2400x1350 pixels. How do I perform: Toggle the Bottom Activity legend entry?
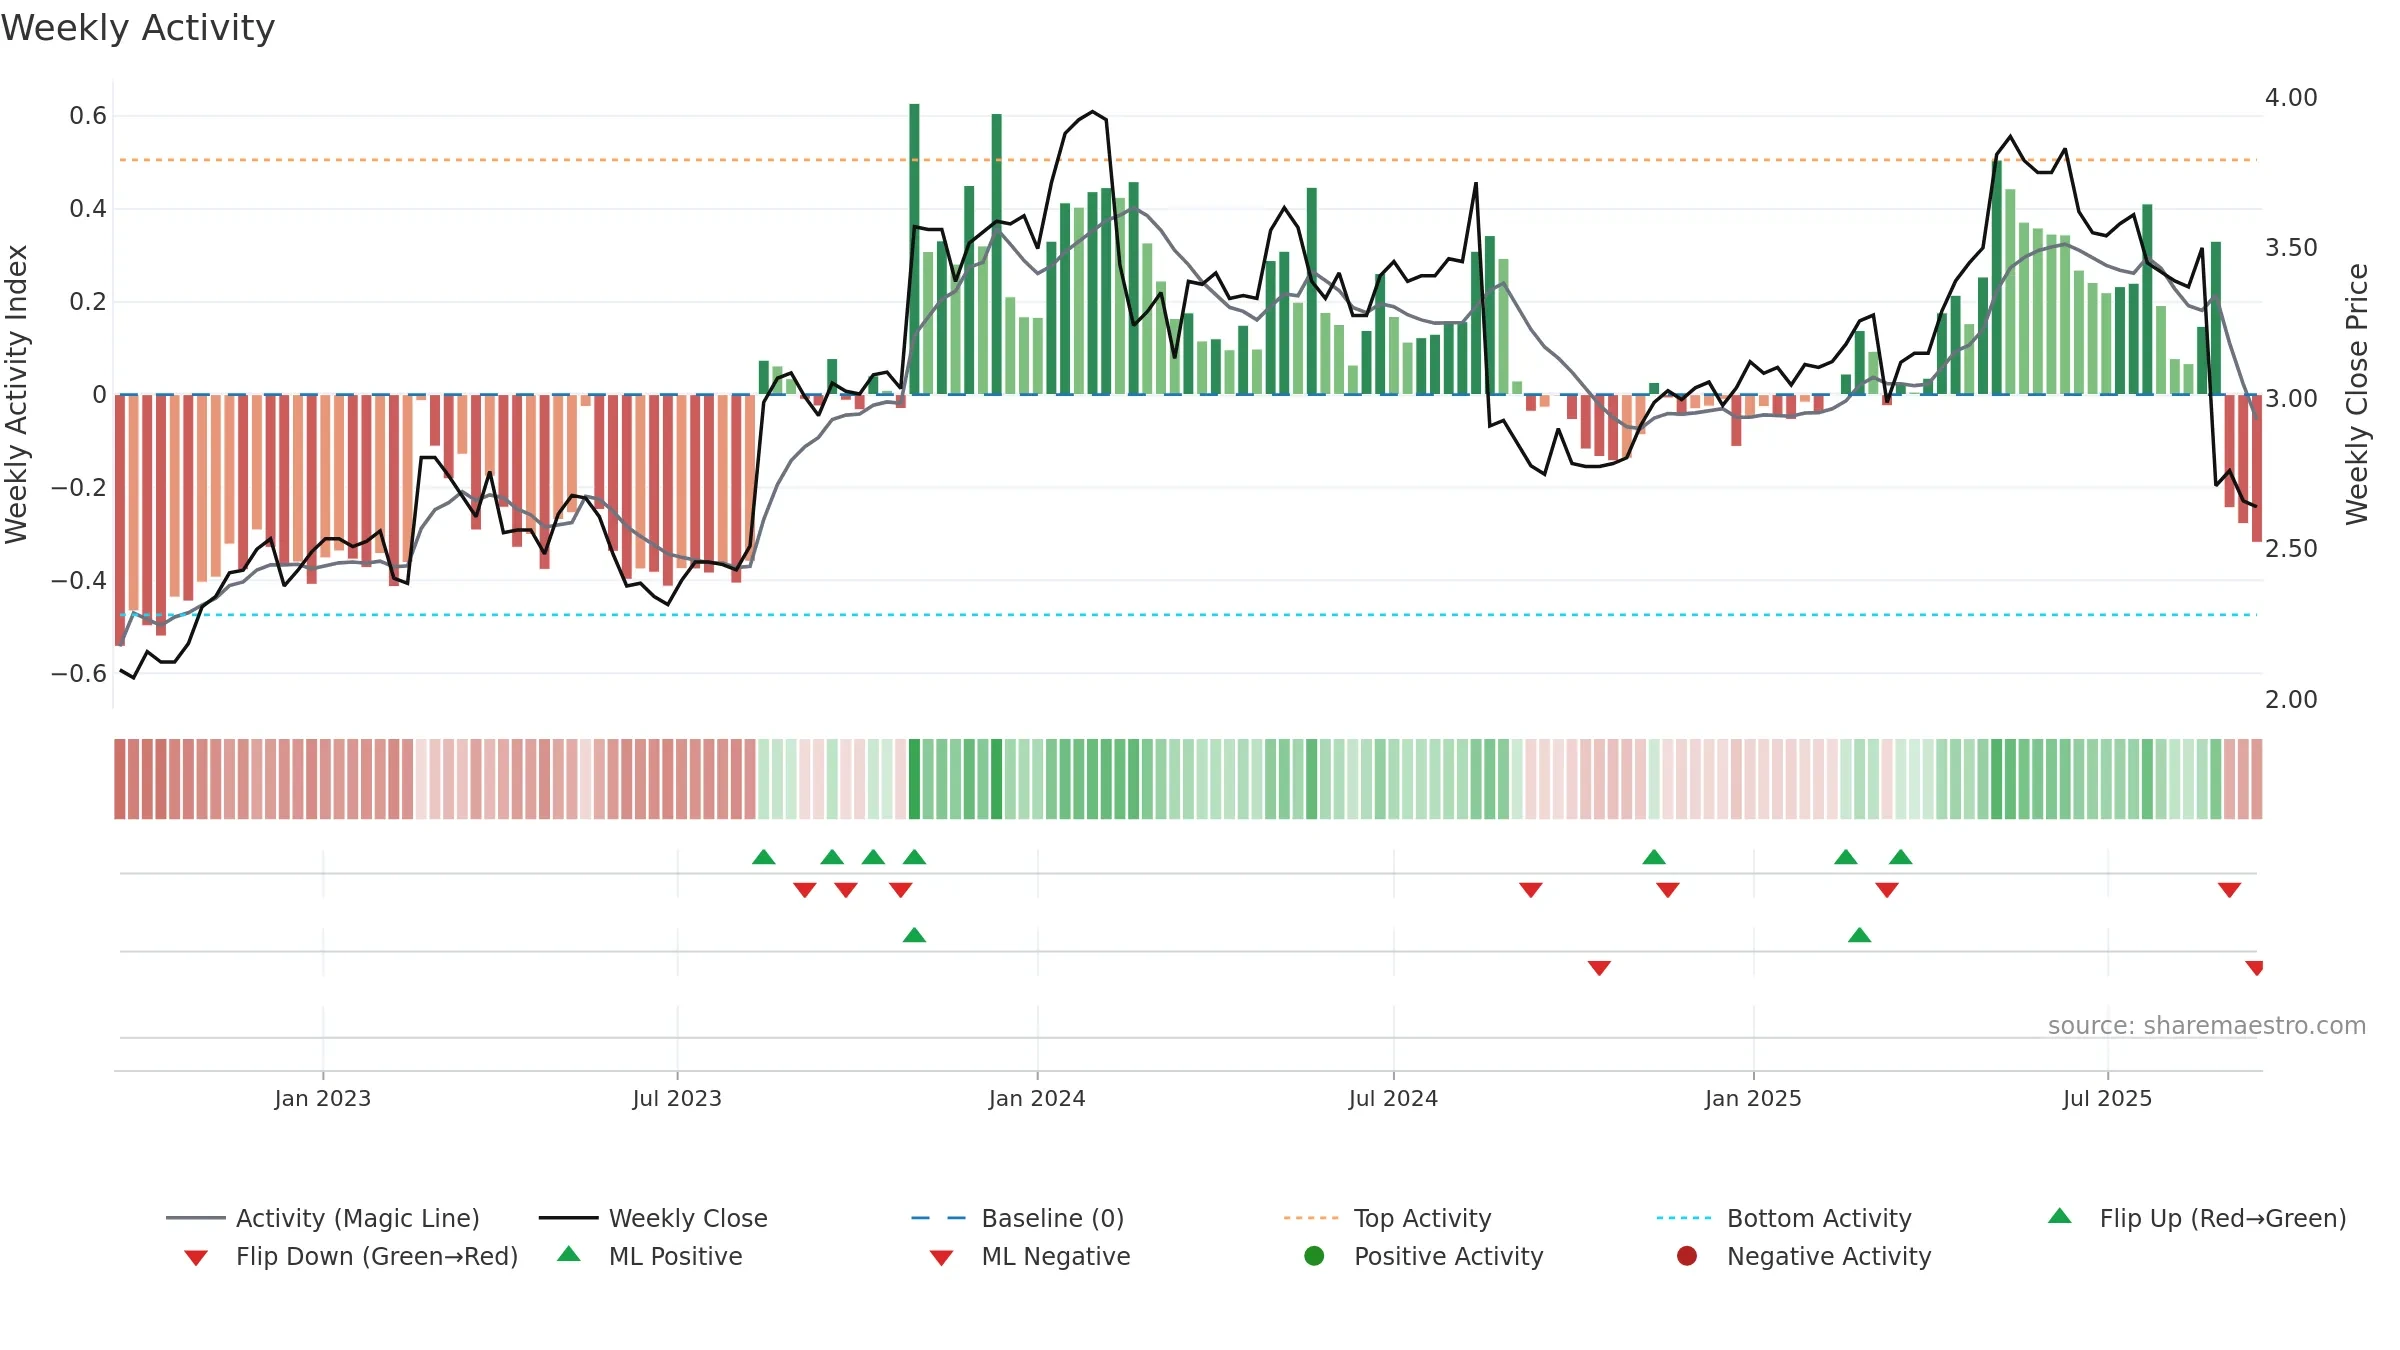point(1784,1218)
